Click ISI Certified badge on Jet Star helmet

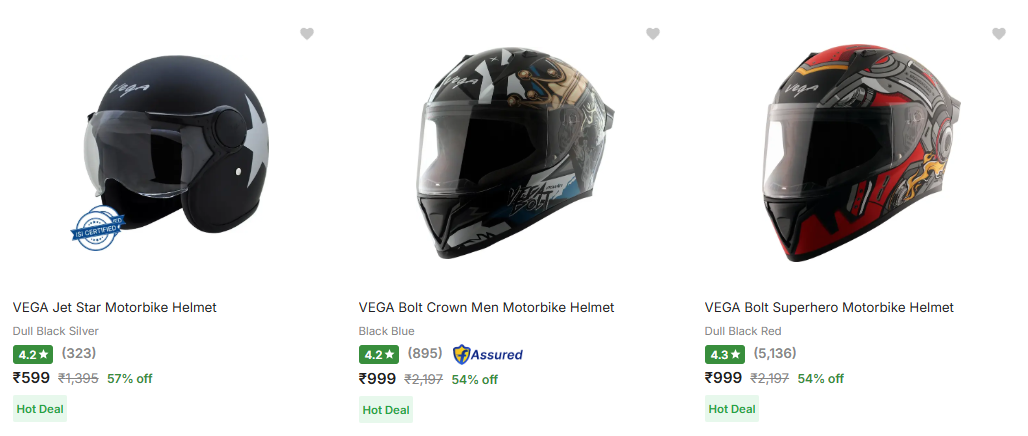coord(97,228)
